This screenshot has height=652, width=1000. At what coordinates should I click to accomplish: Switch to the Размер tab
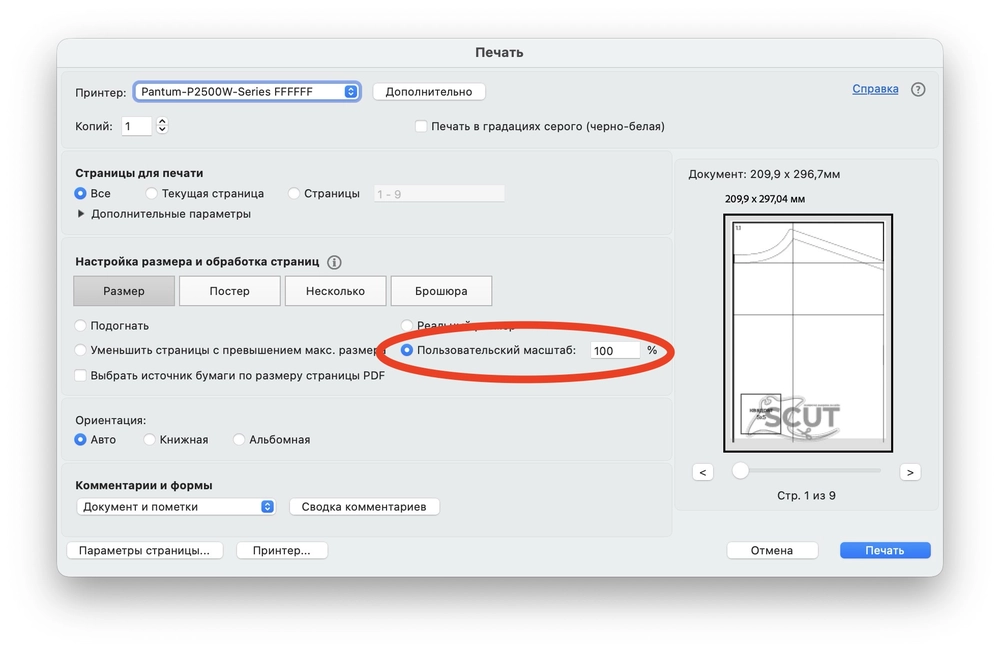click(124, 291)
